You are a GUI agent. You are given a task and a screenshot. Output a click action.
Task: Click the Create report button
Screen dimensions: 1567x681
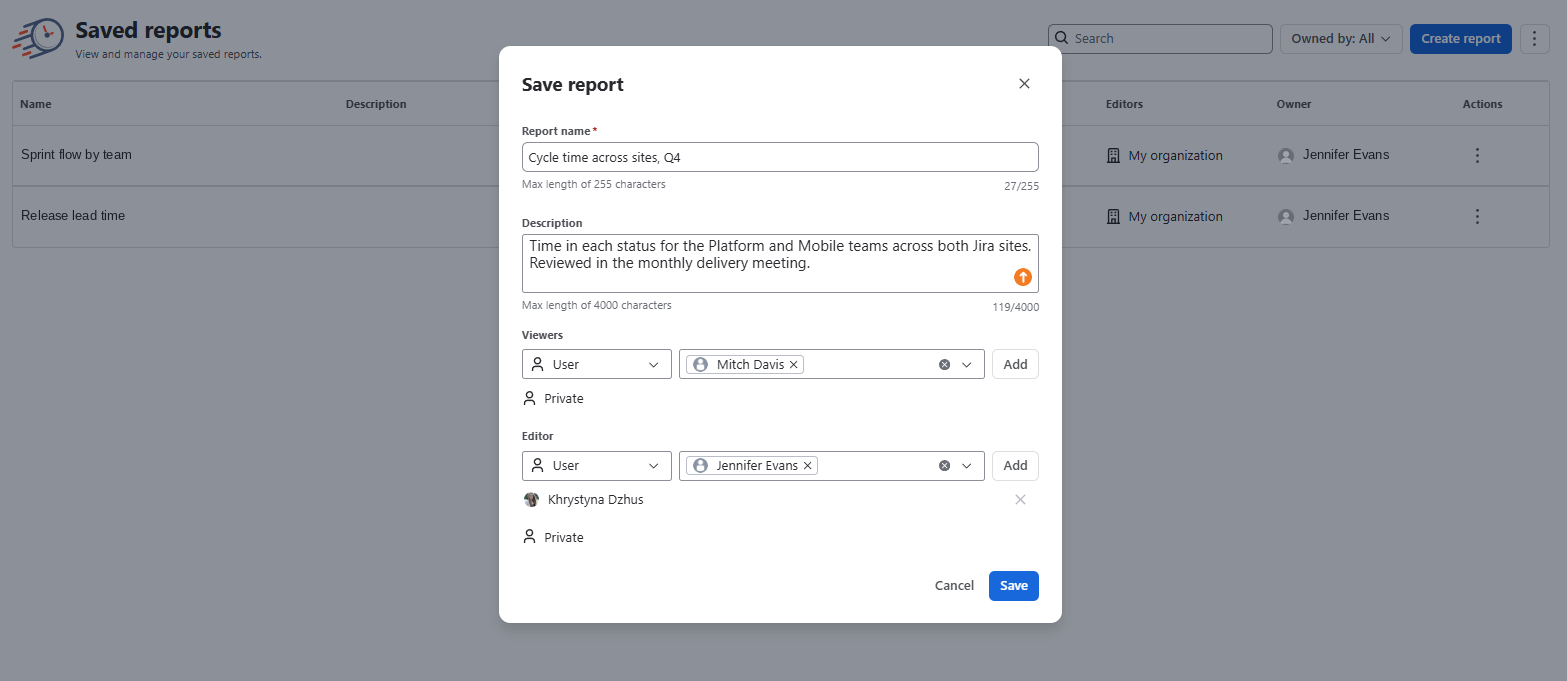1461,39
